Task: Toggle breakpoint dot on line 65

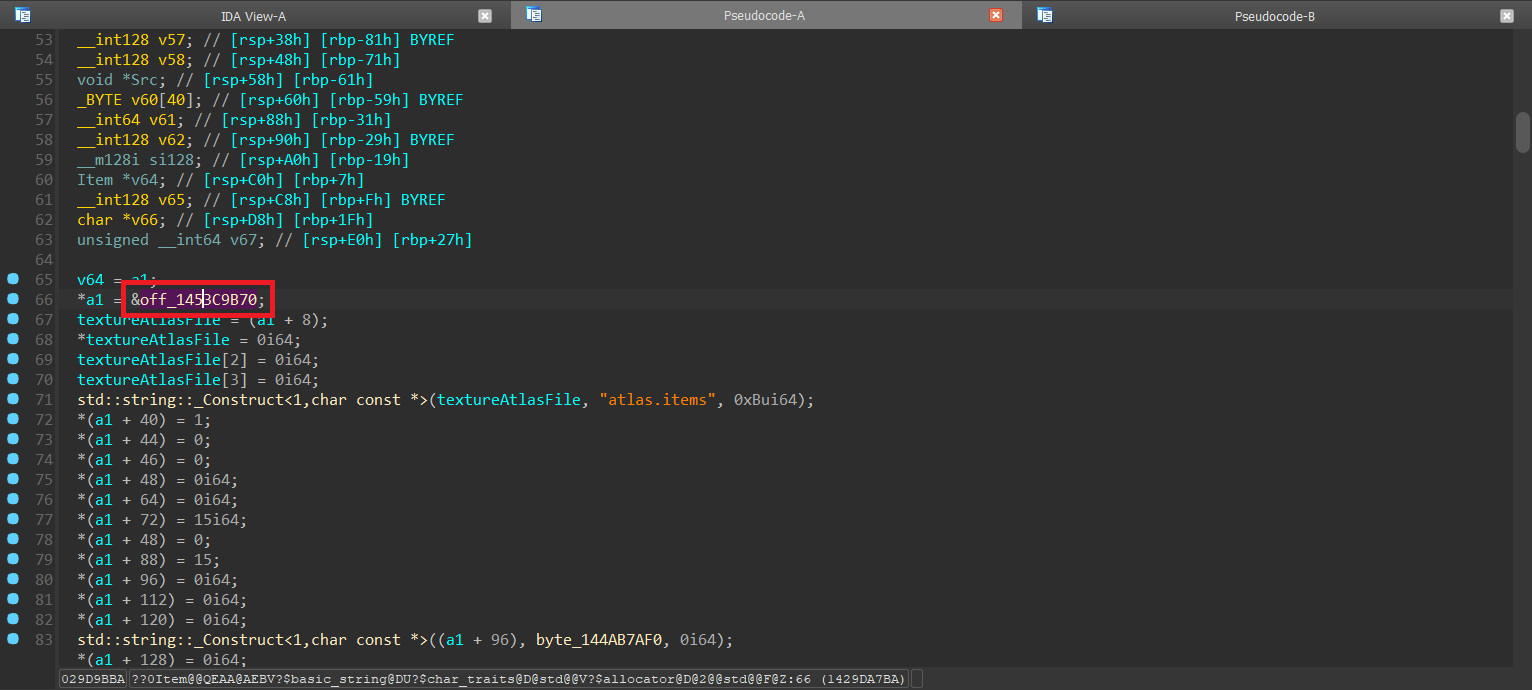Action: tap(13, 279)
